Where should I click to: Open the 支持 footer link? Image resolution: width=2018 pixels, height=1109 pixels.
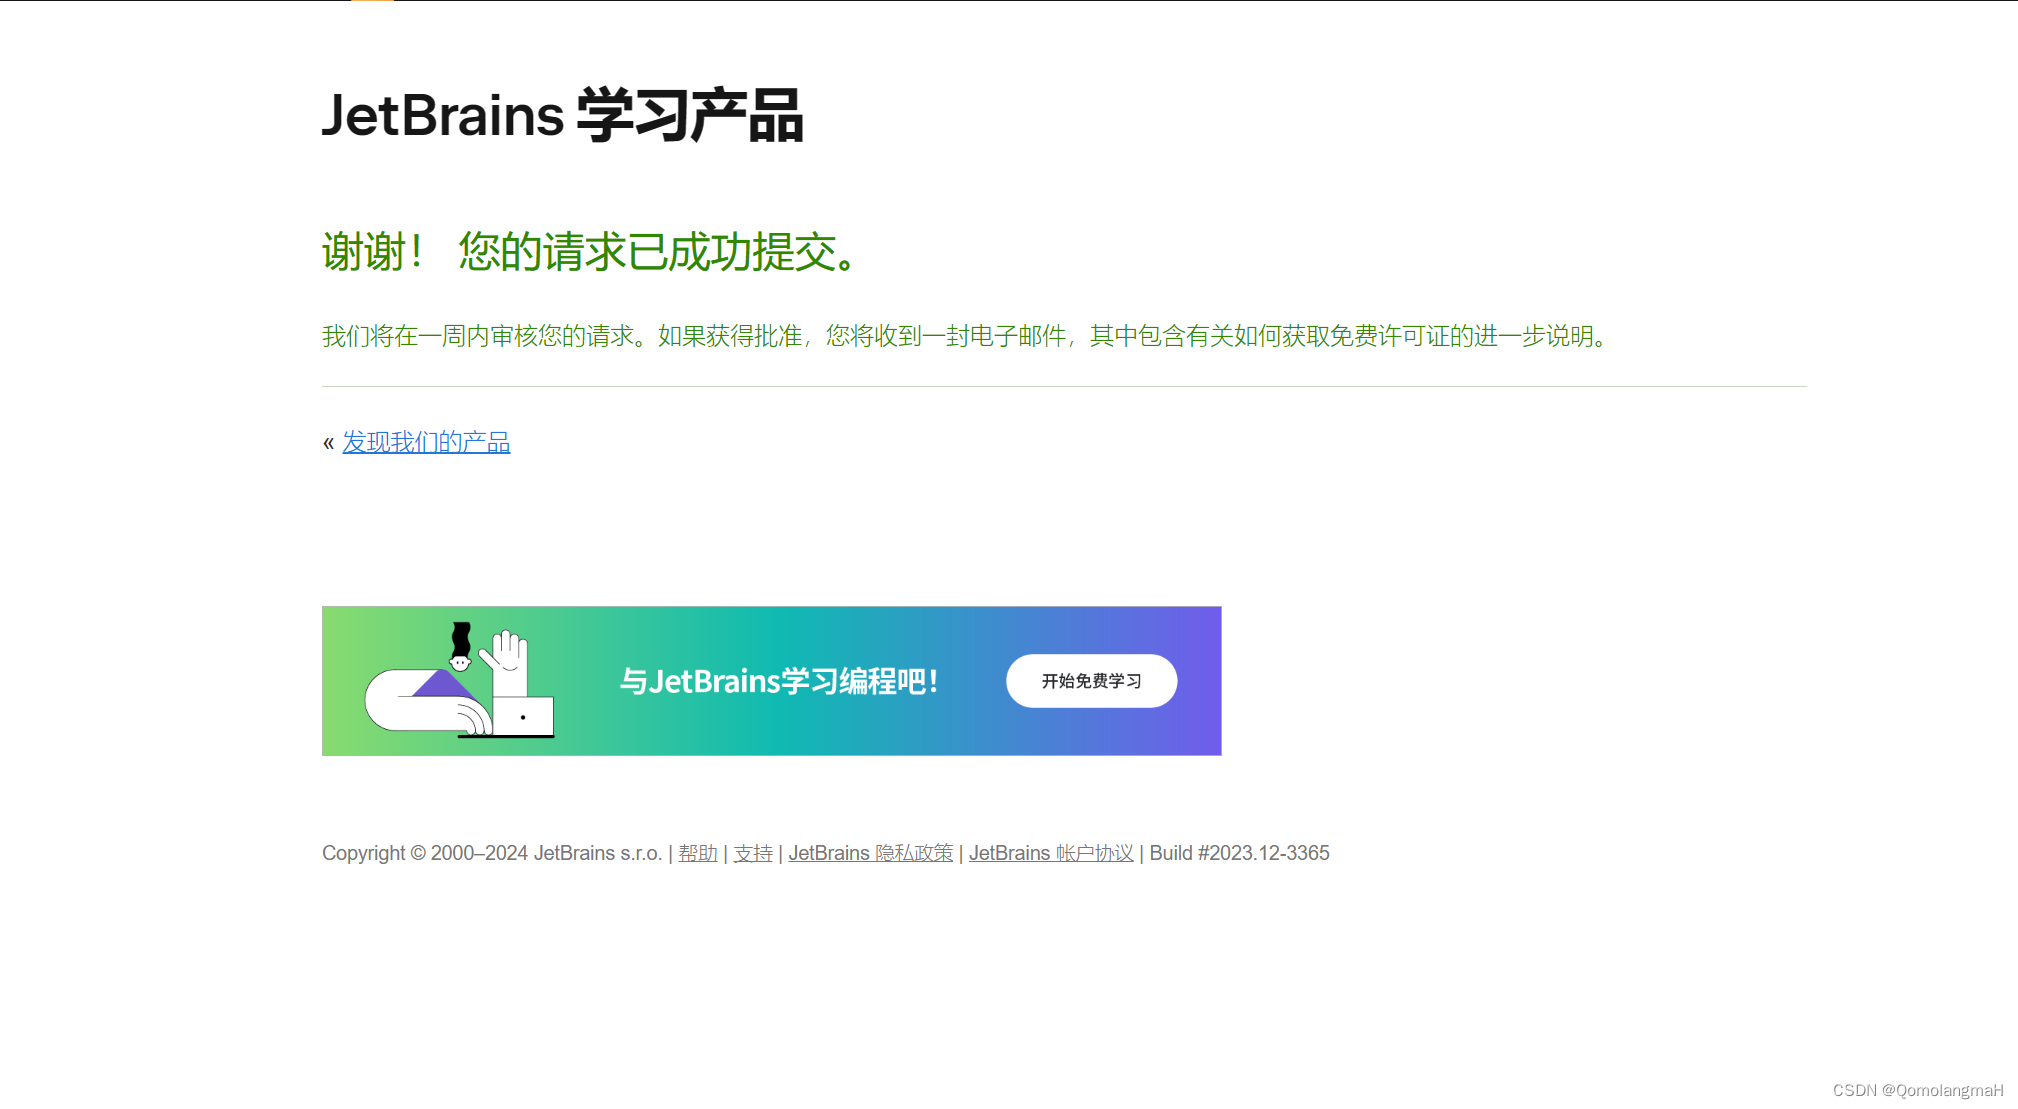(753, 853)
